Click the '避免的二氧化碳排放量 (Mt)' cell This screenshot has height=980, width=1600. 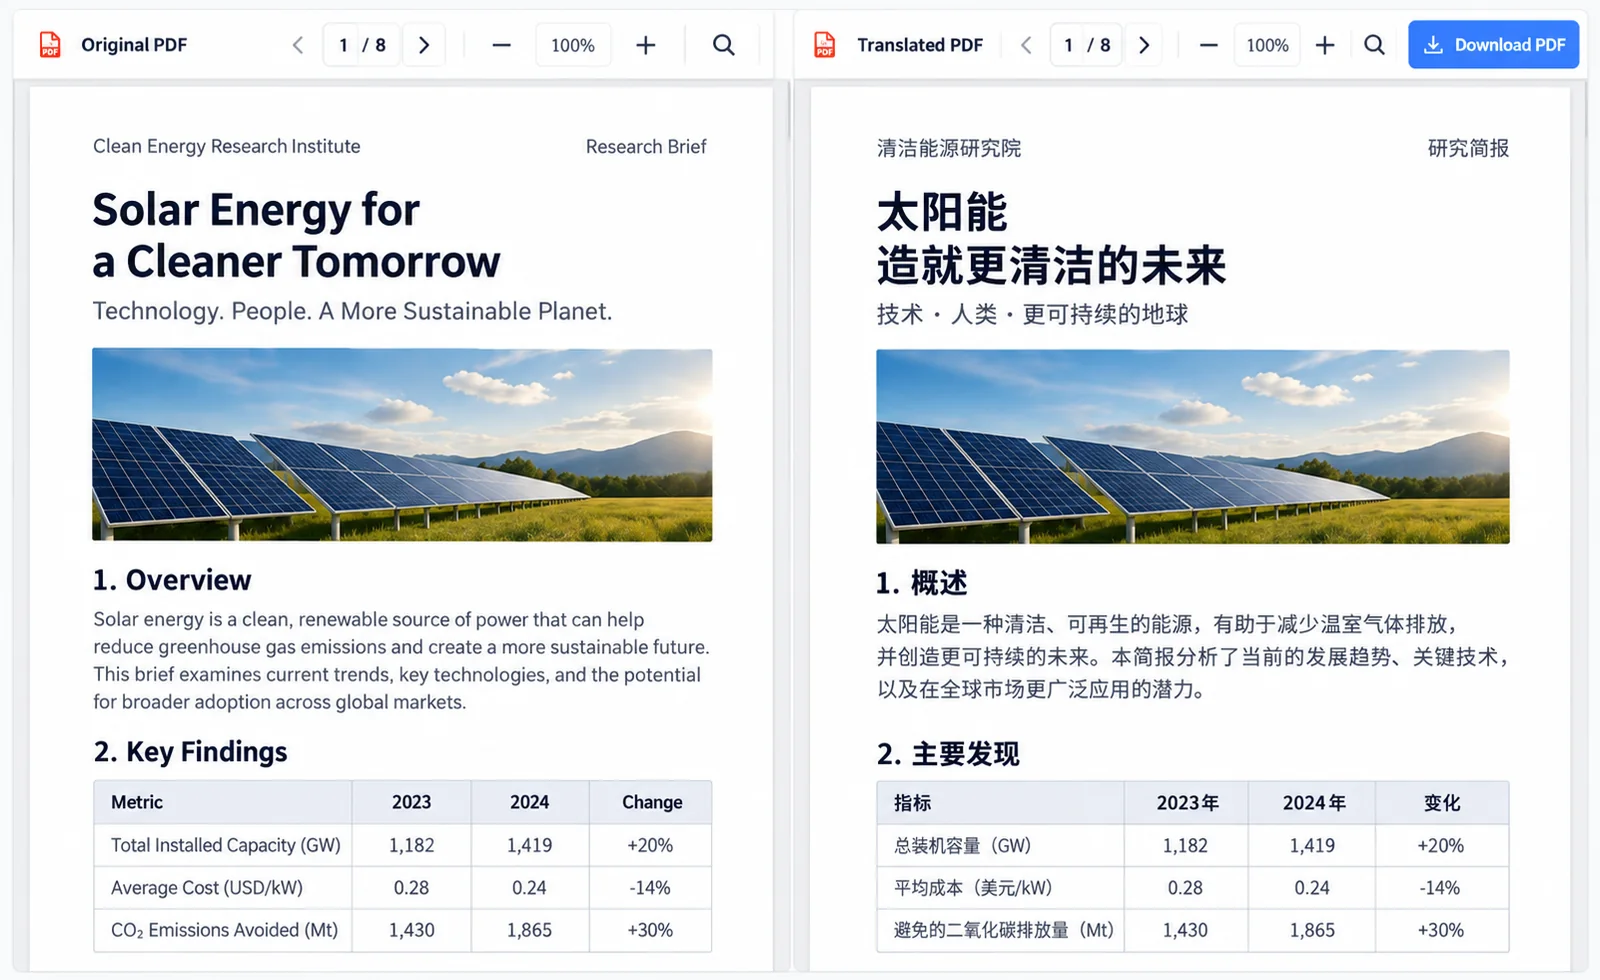pos(1003,930)
